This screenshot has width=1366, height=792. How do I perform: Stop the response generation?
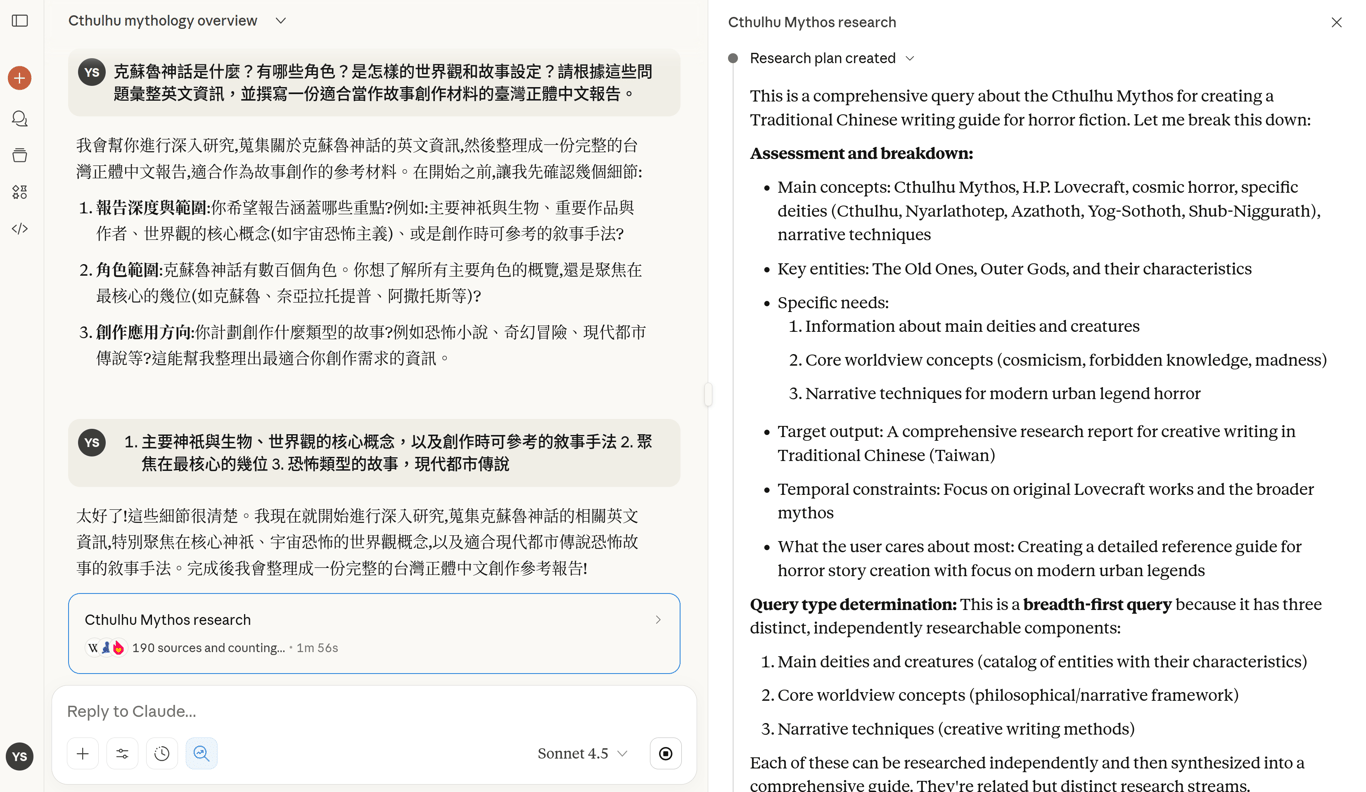[x=666, y=754]
